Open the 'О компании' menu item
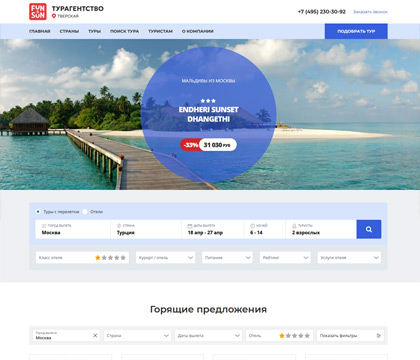Screen dimensions: 420x360 198,31
